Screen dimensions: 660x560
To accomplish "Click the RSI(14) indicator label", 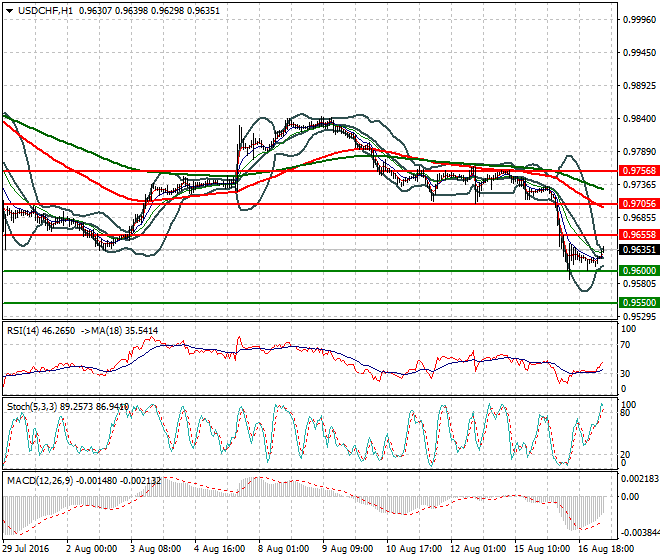I will pos(26,329).
